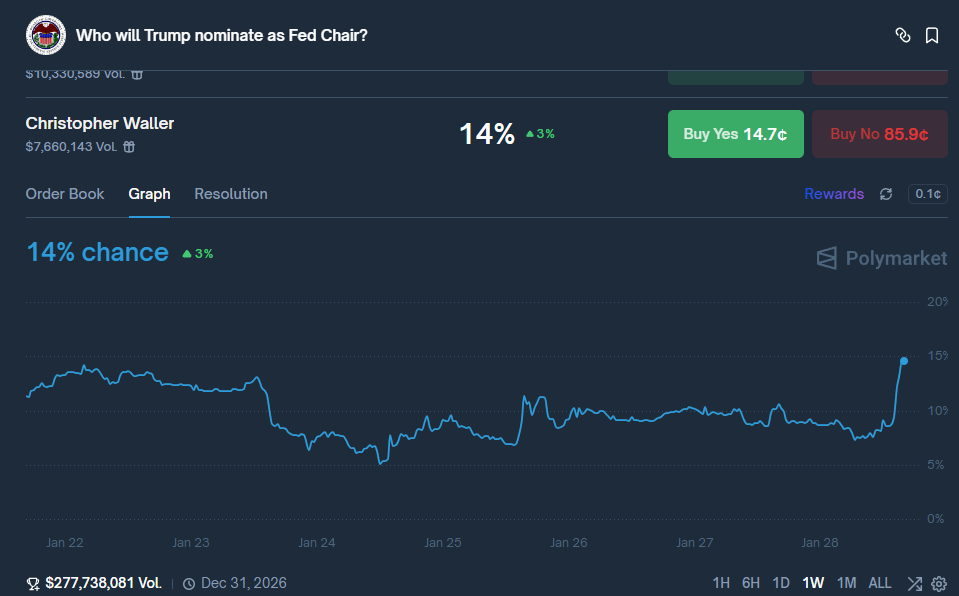Click the Federal Reserve seal logo
Image resolution: width=959 pixels, height=596 pixels.
45,36
